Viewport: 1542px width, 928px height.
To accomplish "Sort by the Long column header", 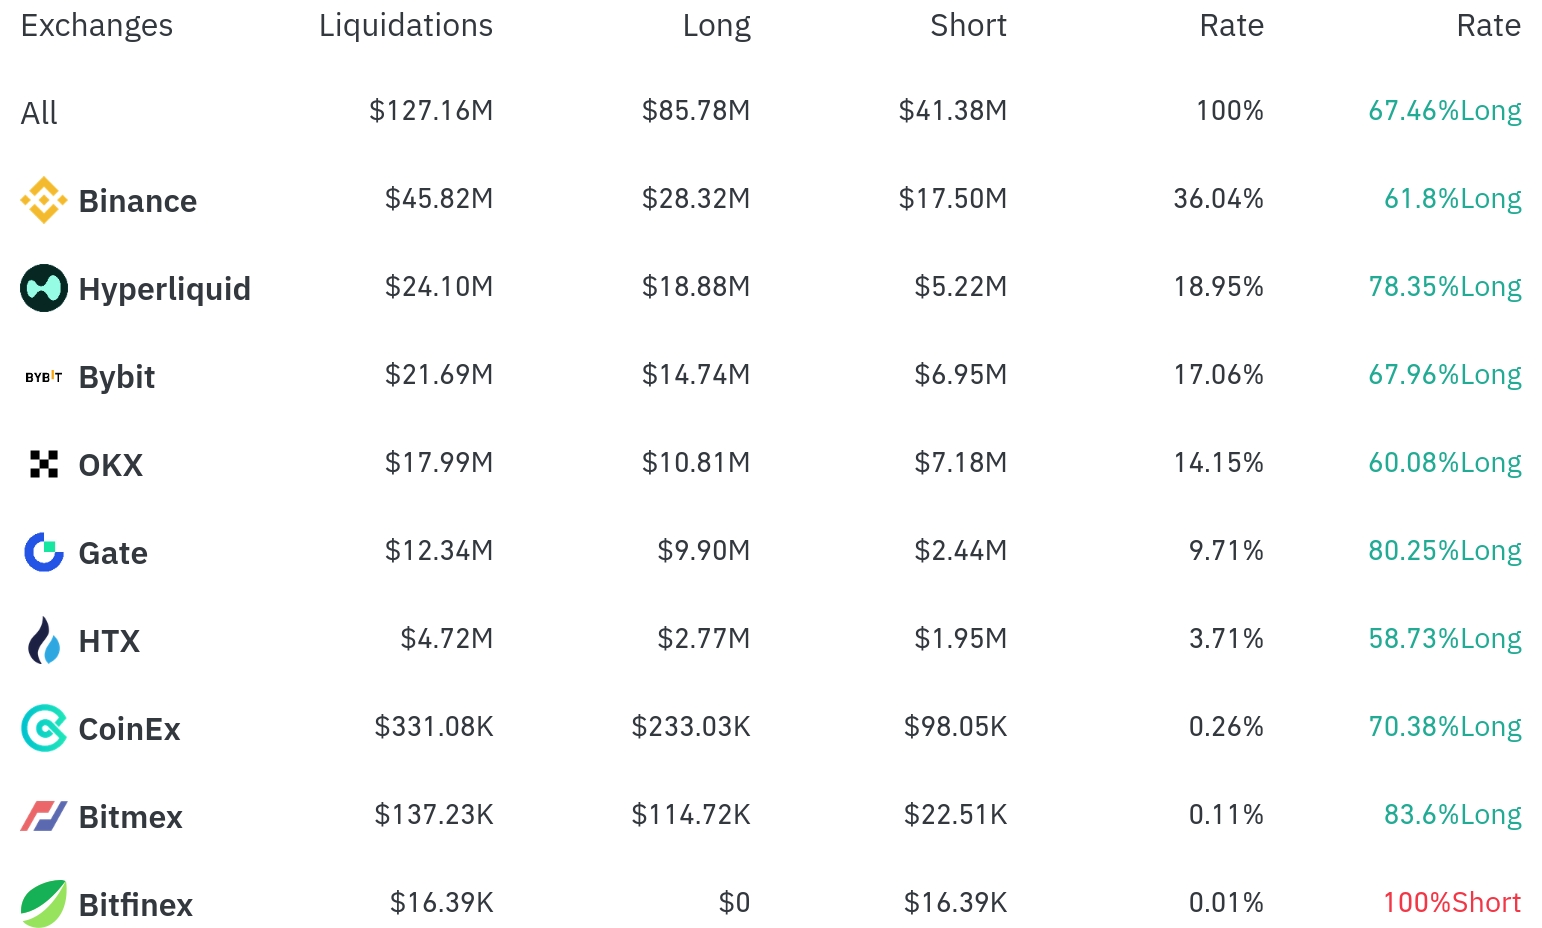I will click(716, 26).
